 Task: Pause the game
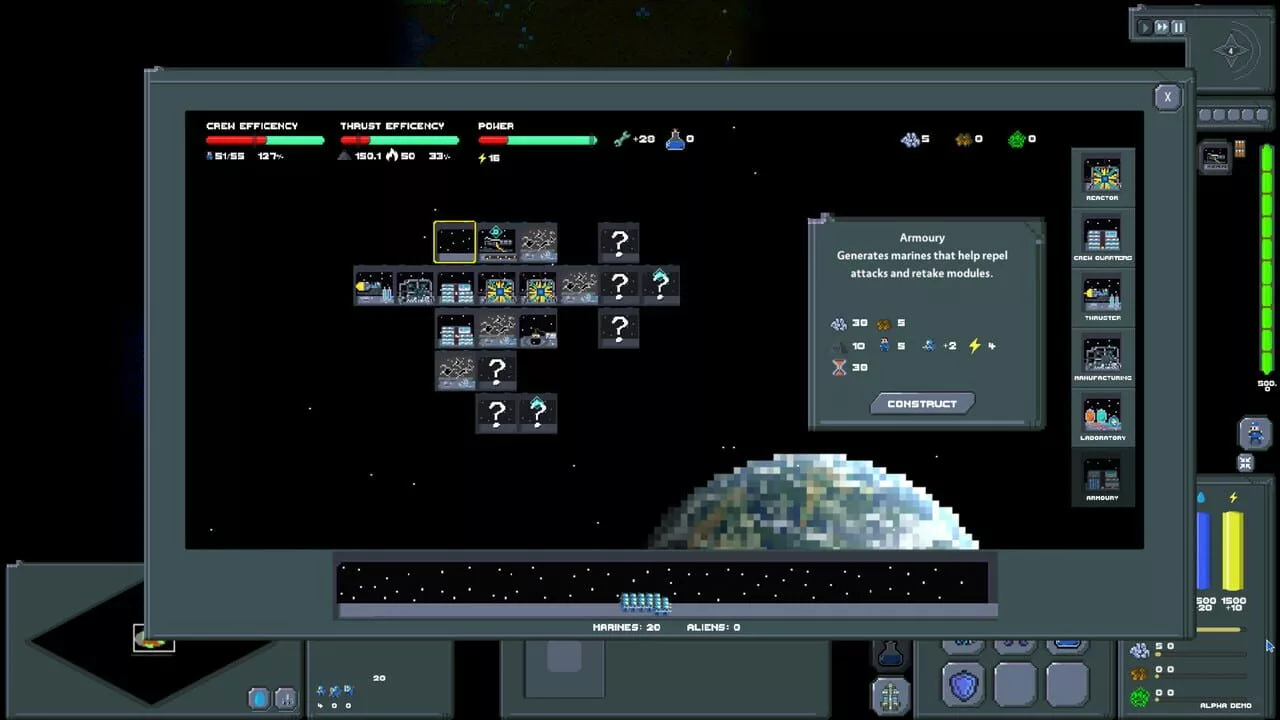(1178, 28)
